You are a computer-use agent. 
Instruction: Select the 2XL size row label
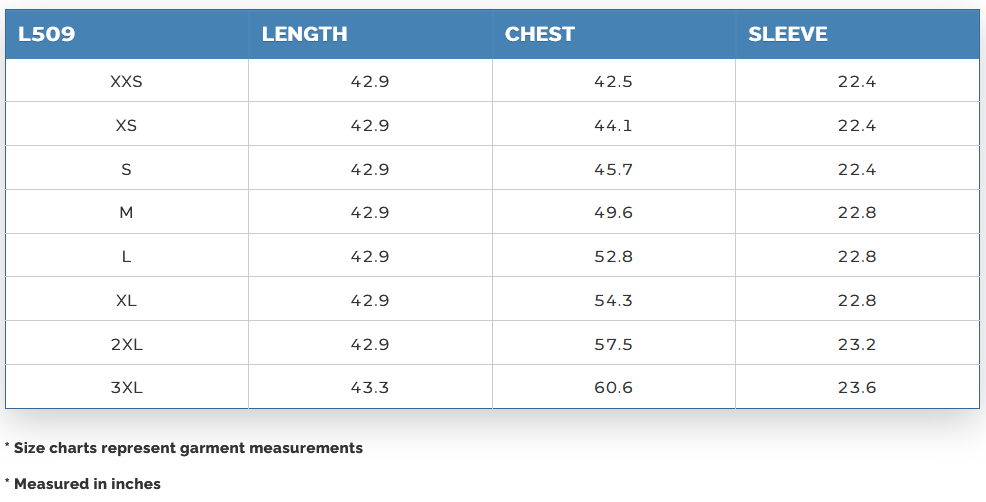tap(126, 344)
